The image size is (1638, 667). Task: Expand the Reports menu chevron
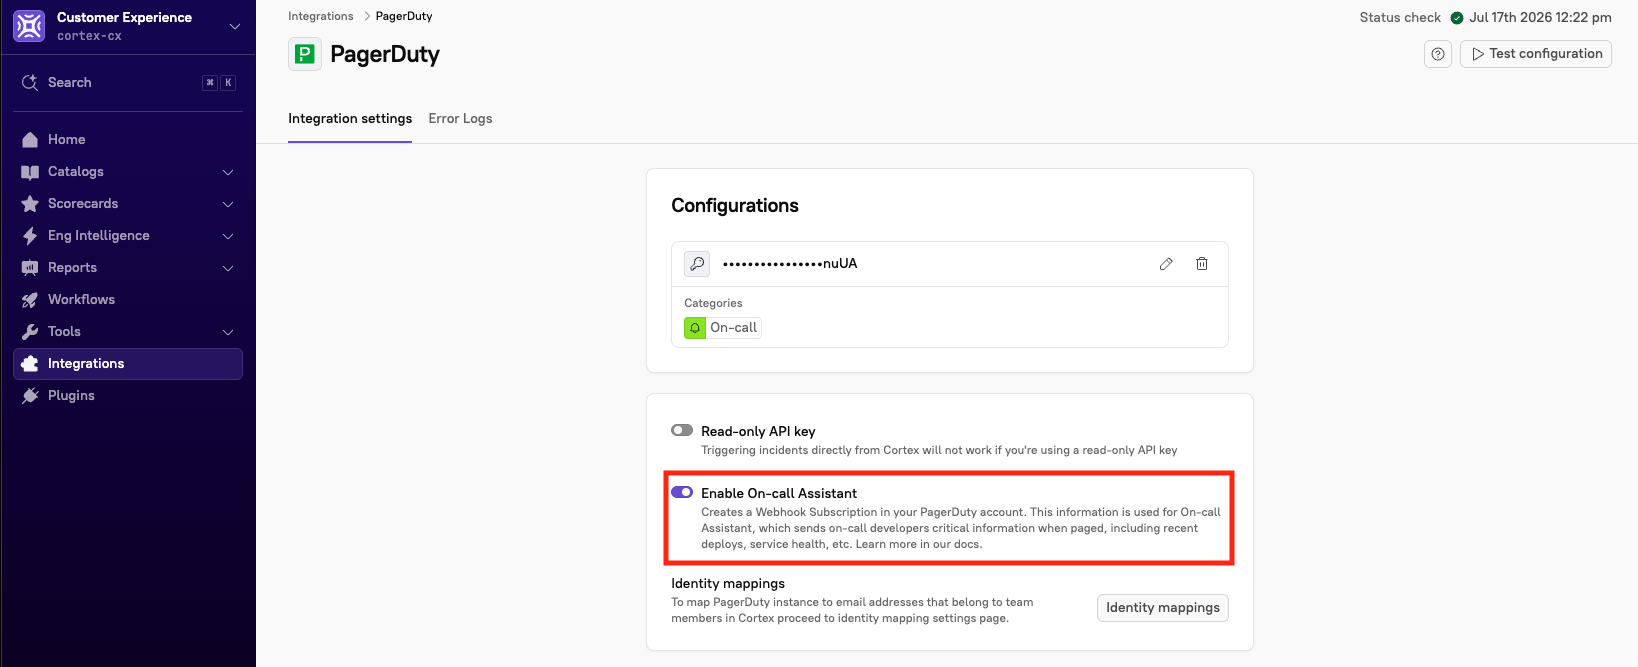[x=228, y=268]
